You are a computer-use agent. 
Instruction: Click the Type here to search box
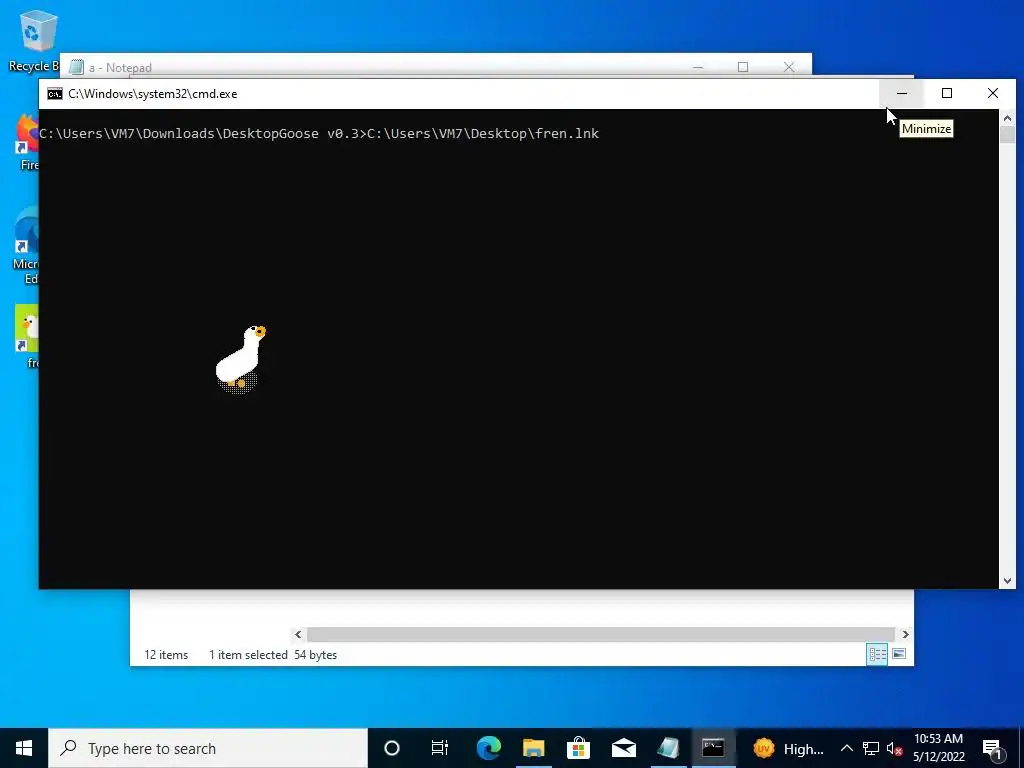(x=208, y=748)
